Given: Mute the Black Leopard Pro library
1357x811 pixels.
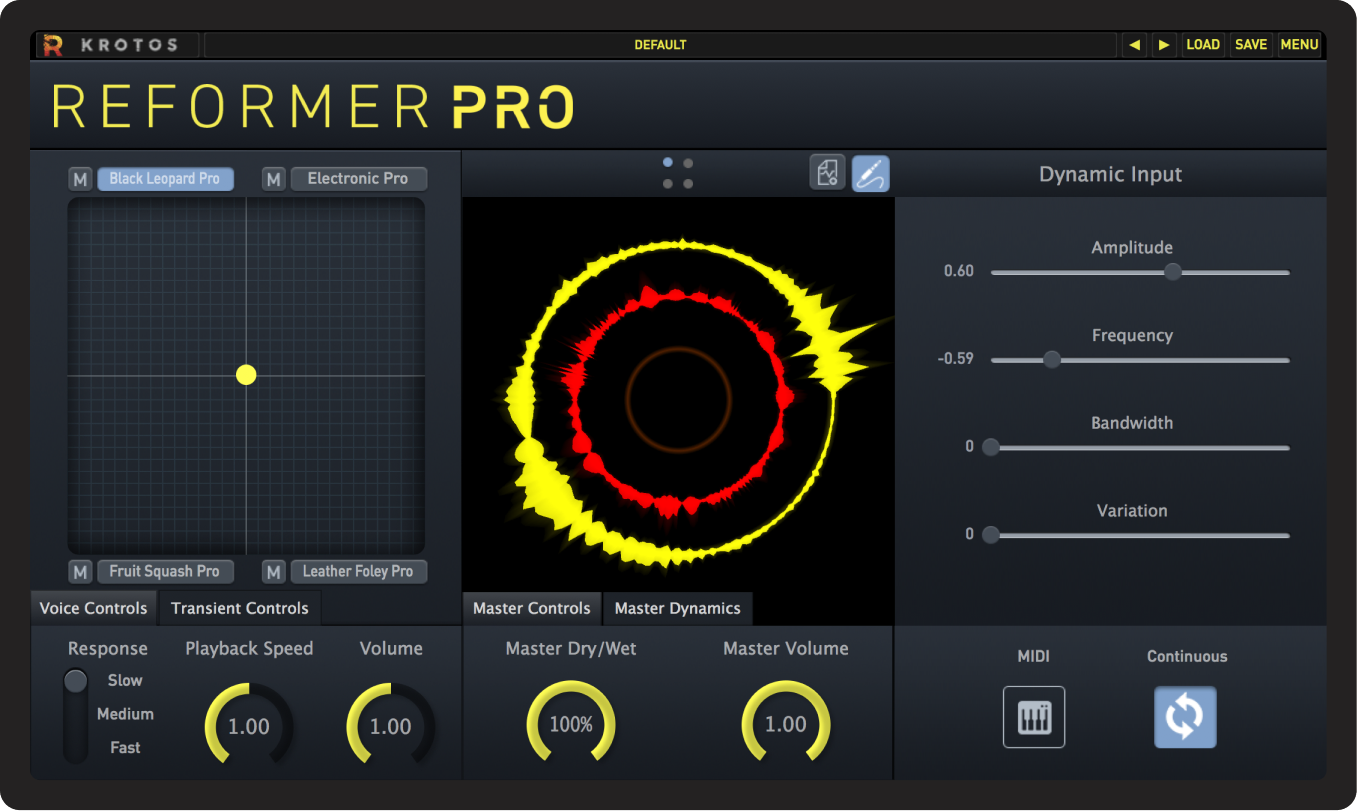Looking at the screenshot, I should tap(80, 179).
